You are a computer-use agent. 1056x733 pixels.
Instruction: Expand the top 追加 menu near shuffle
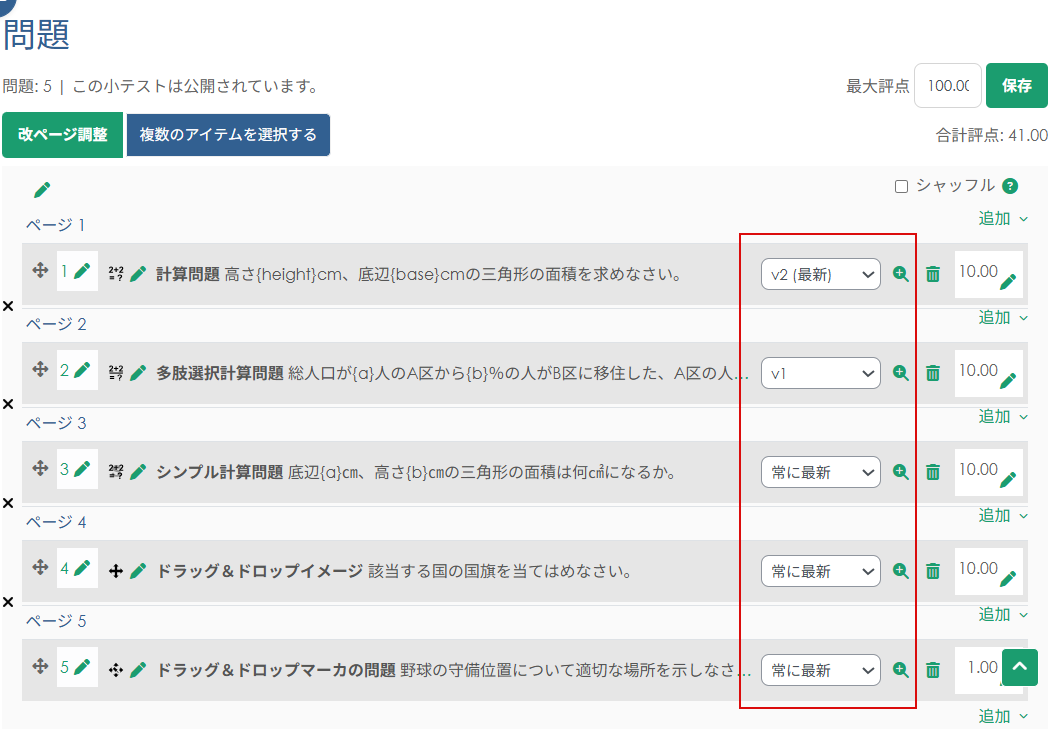coord(1003,218)
